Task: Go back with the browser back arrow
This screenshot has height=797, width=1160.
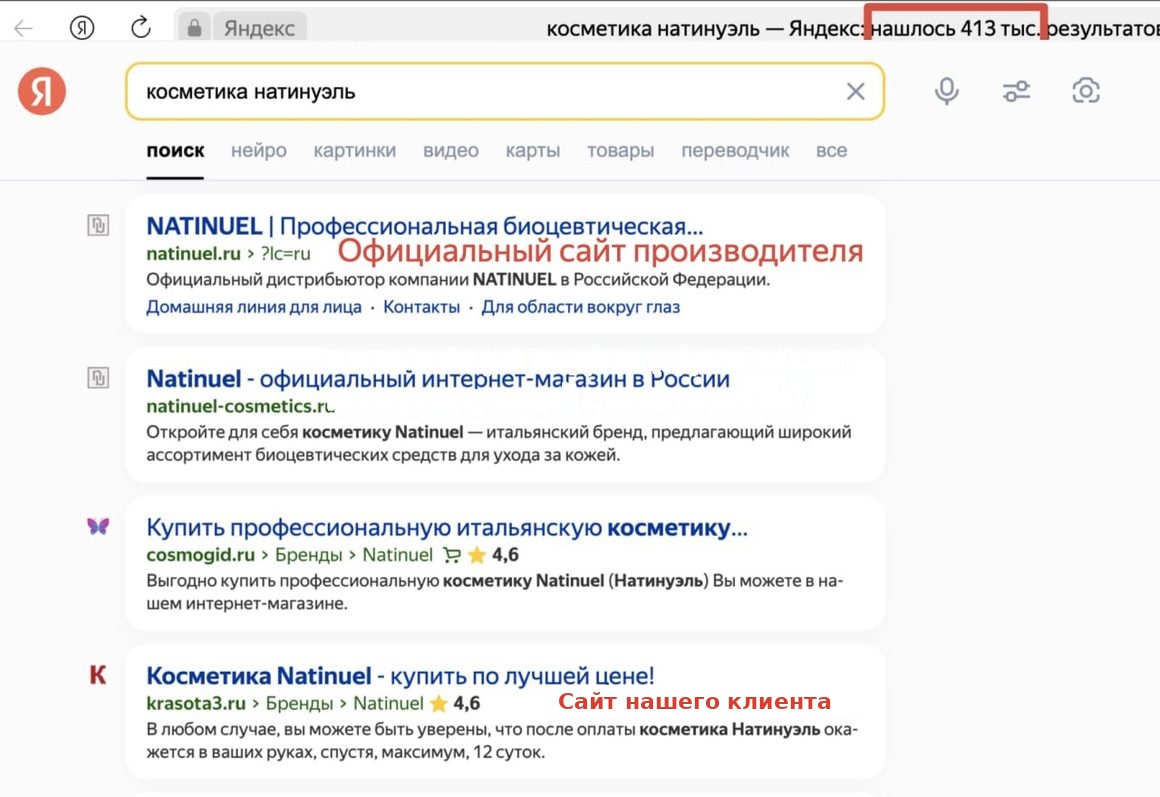Action: [x=24, y=28]
